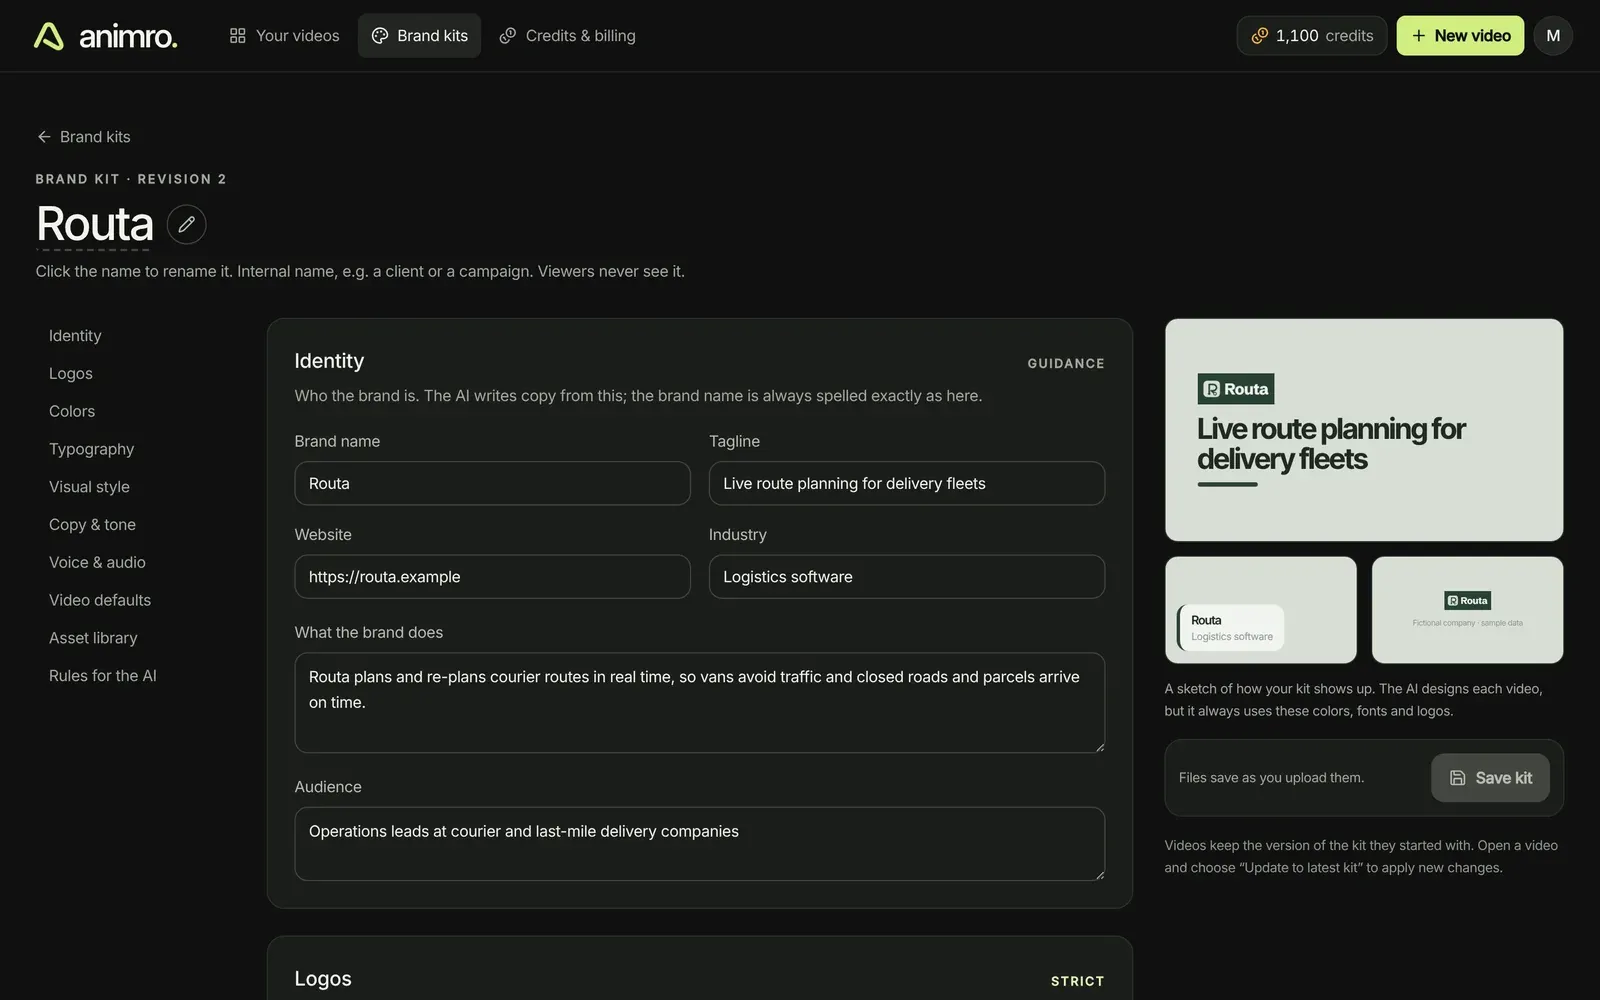
Task: Click into the Audience textarea
Action: click(700, 844)
